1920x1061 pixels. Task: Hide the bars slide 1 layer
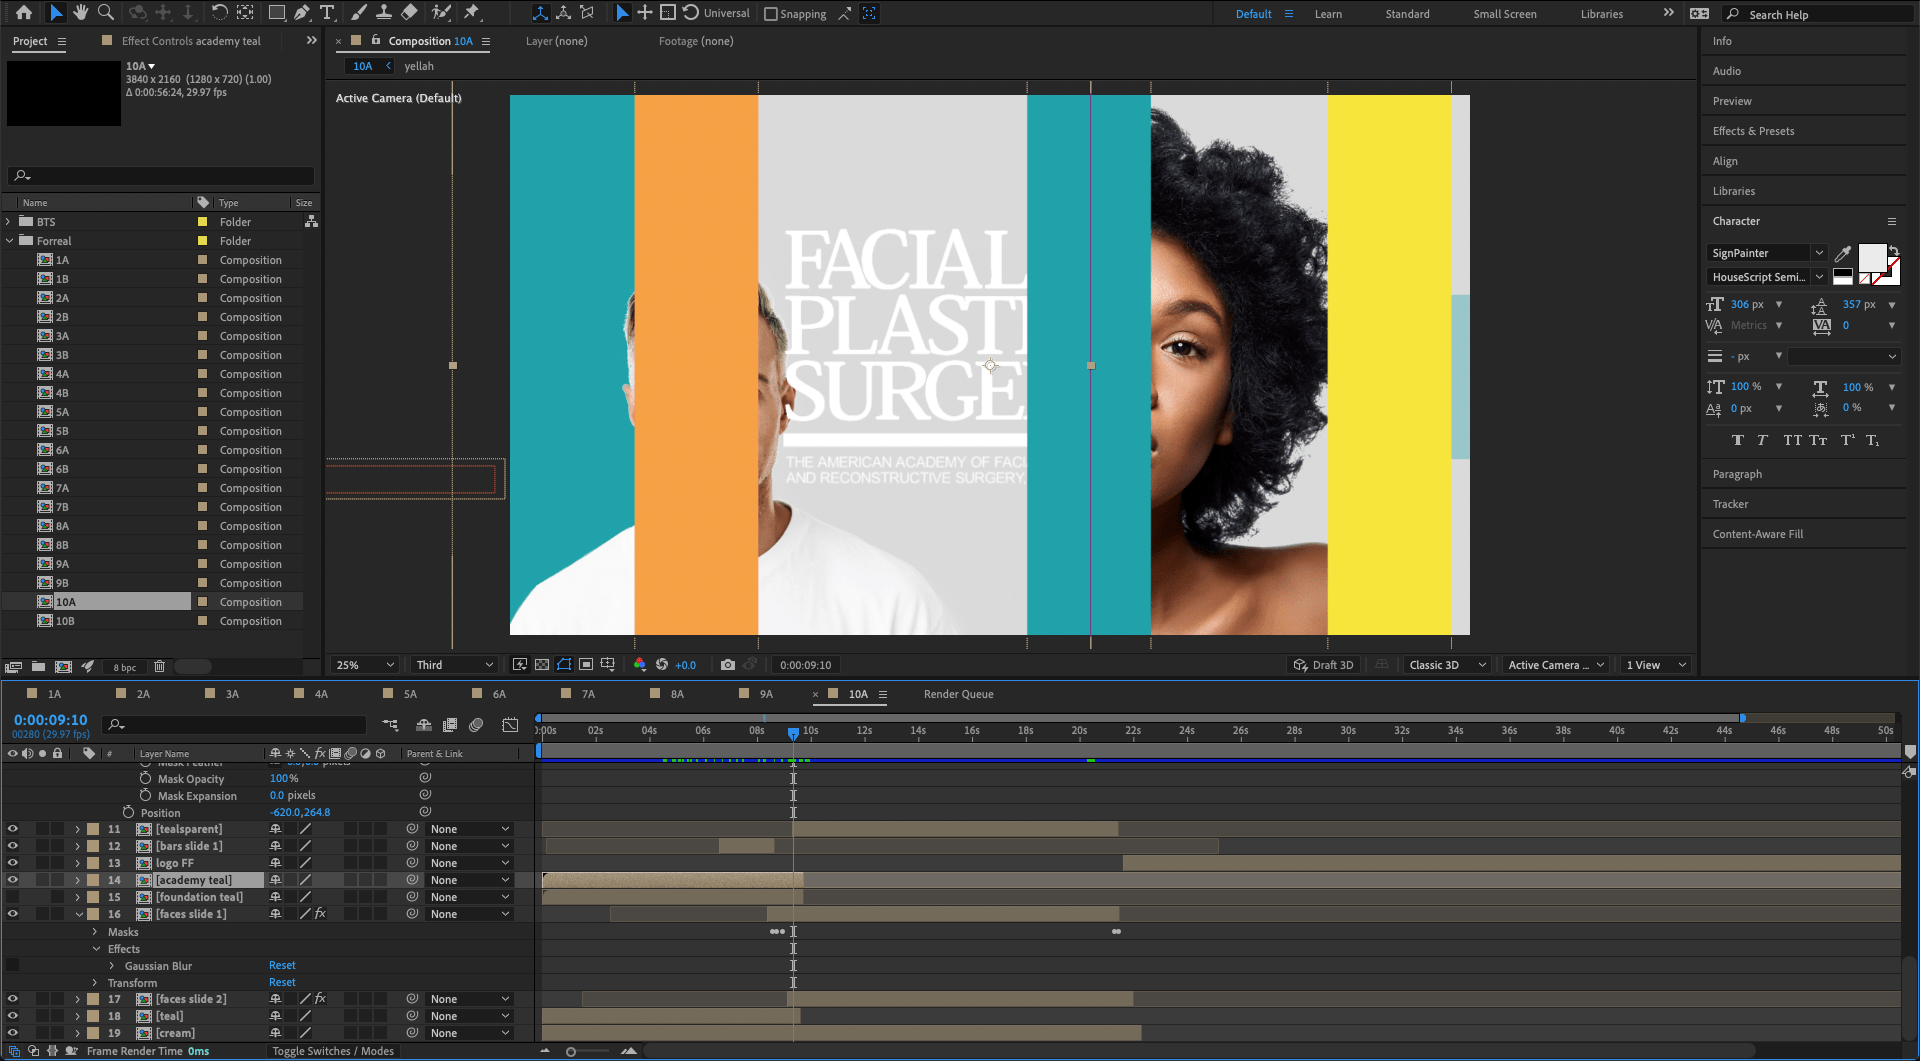coord(13,846)
